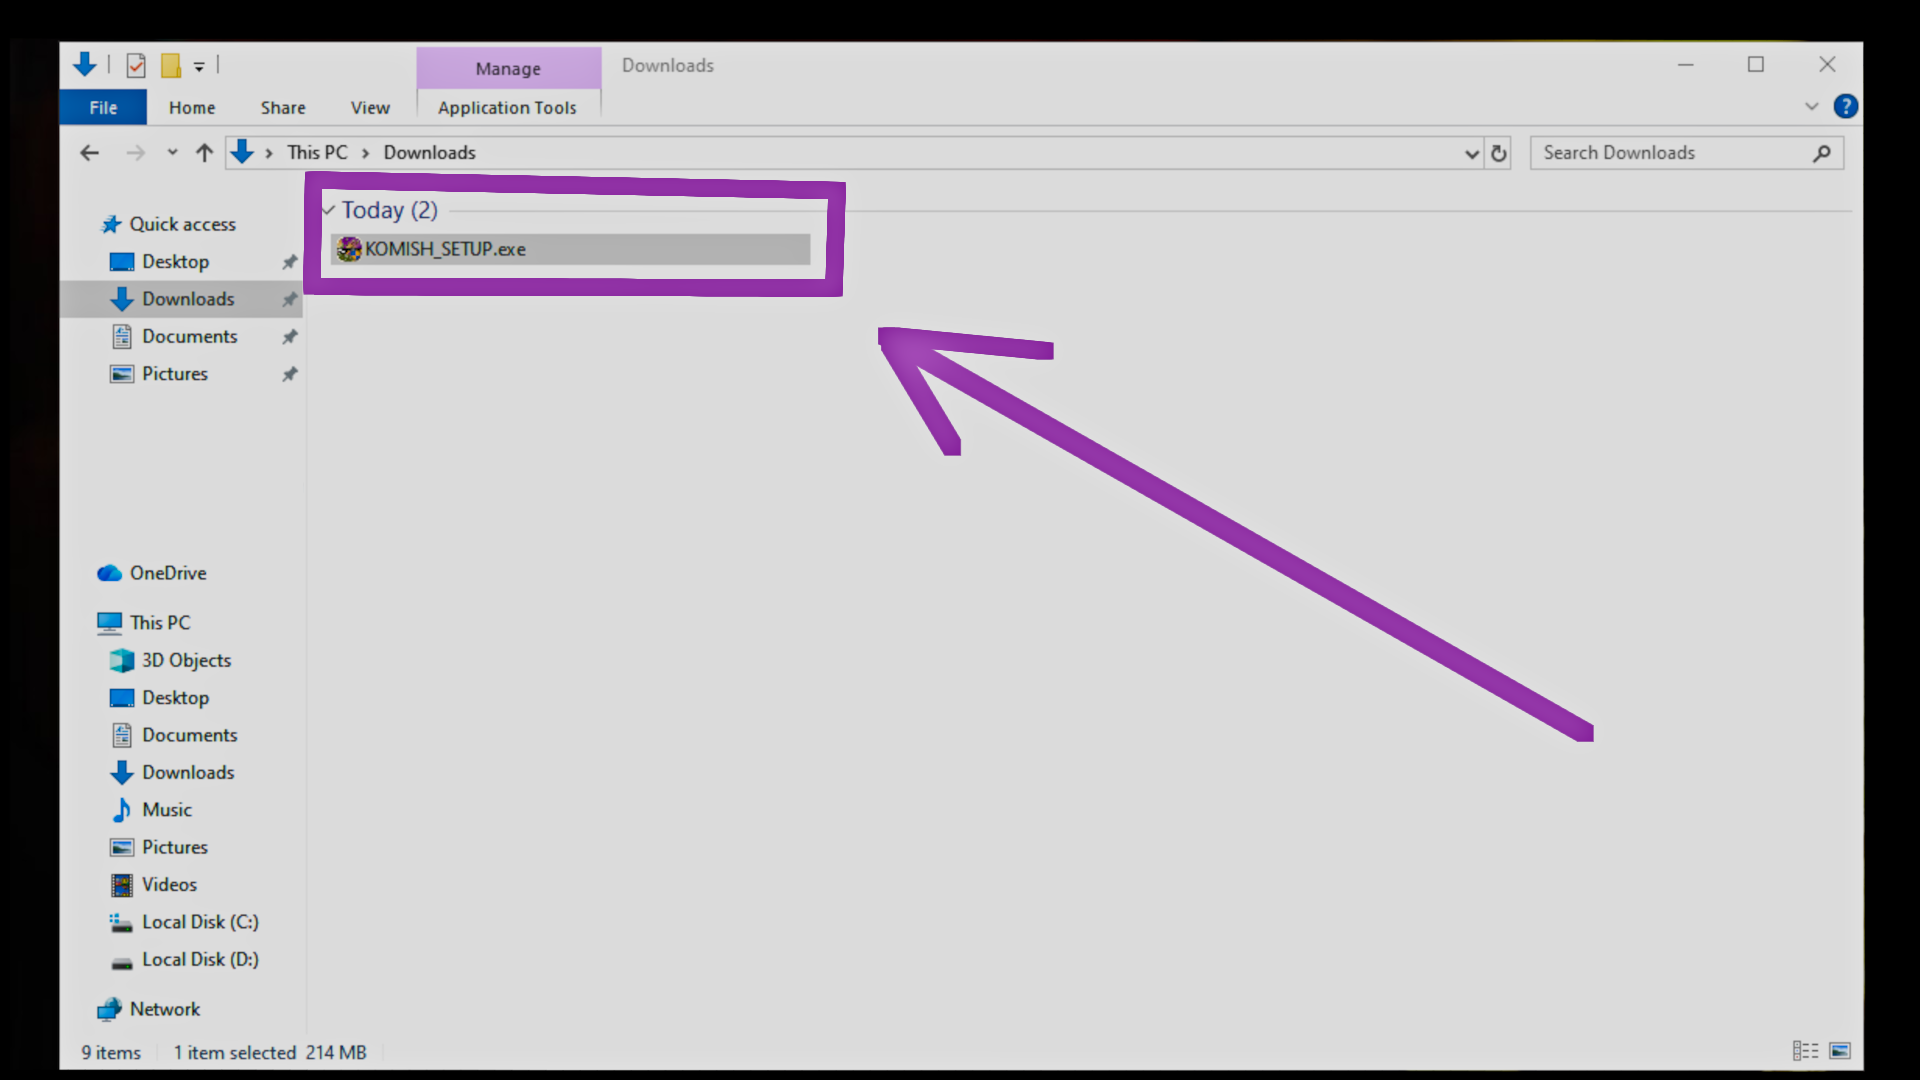Select the KOMISH_SETUP.exe file
The height and width of the screenshot is (1080, 1920).
(x=570, y=249)
